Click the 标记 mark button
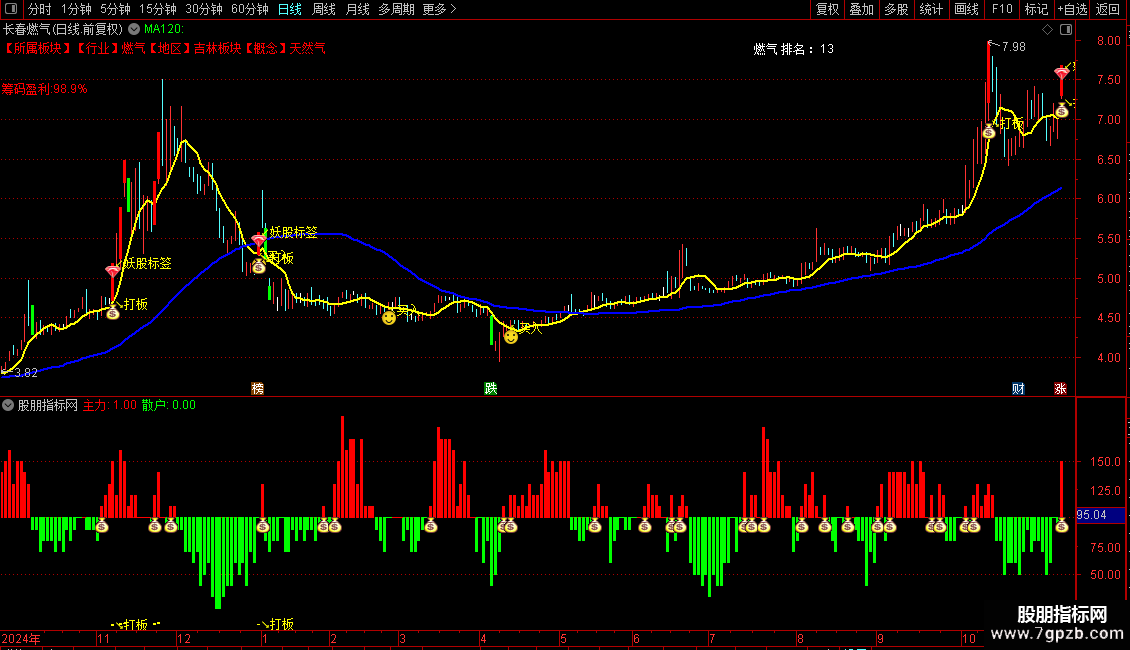This screenshot has width=1130, height=650. [x=1036, y=9]
